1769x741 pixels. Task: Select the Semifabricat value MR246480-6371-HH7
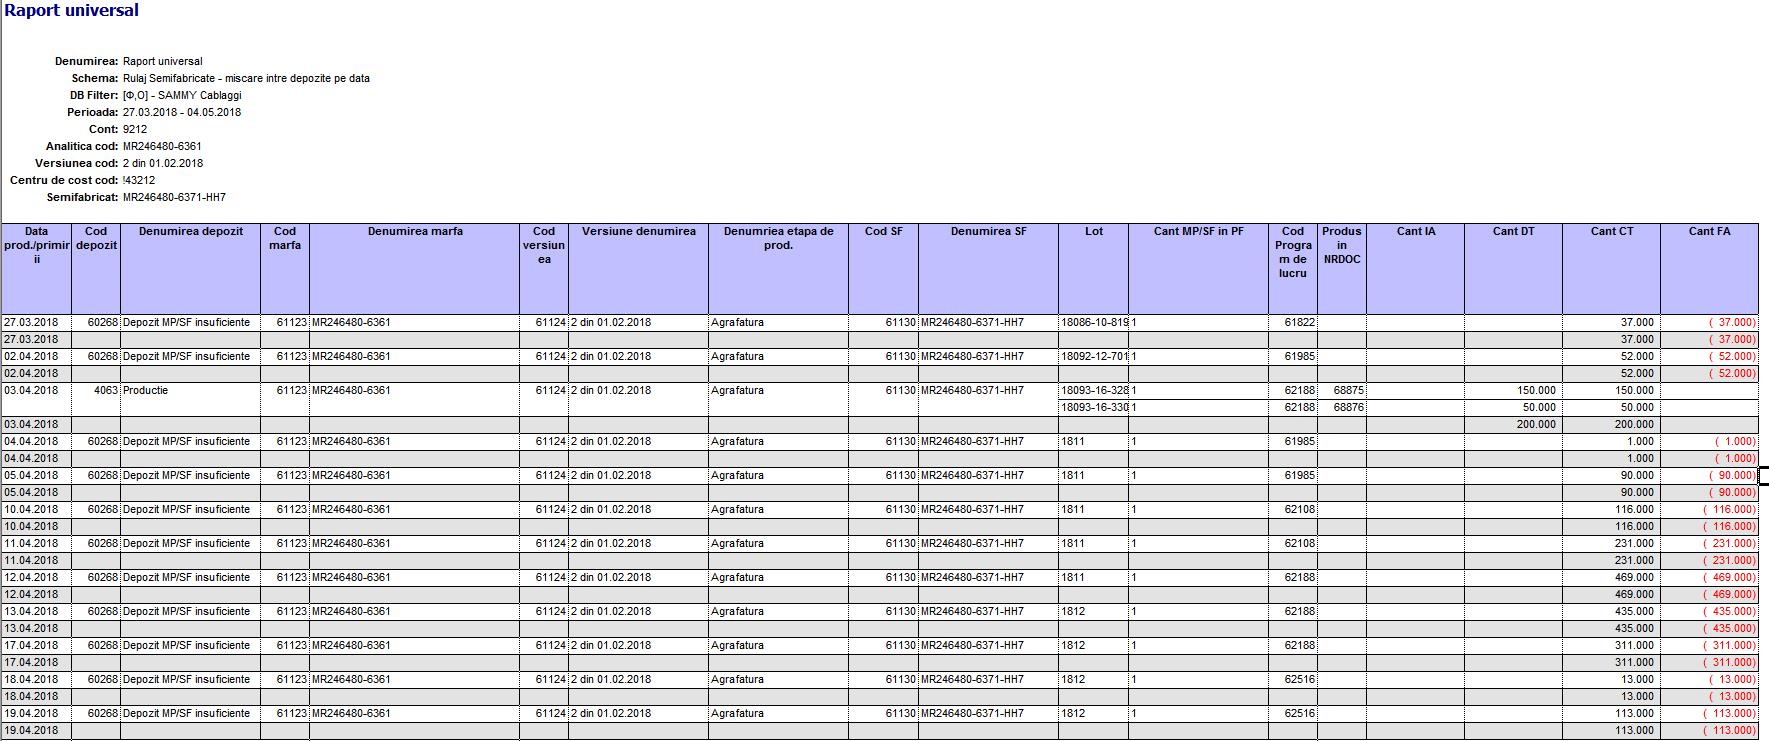point(174,197)
